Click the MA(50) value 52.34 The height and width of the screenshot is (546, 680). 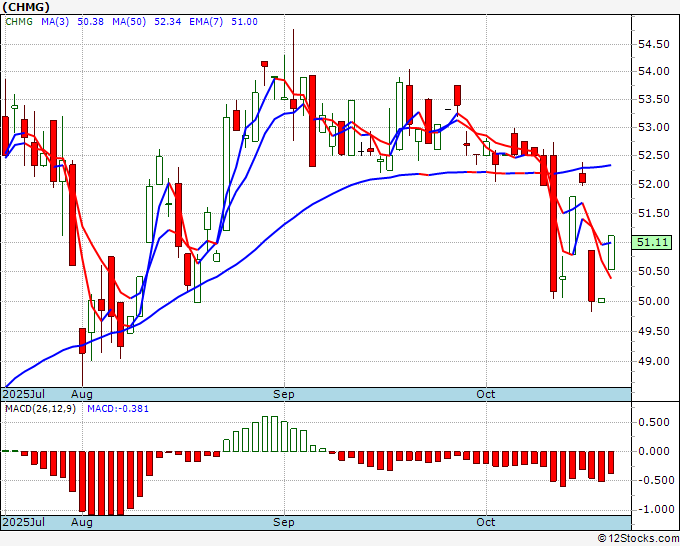[168, 22]
